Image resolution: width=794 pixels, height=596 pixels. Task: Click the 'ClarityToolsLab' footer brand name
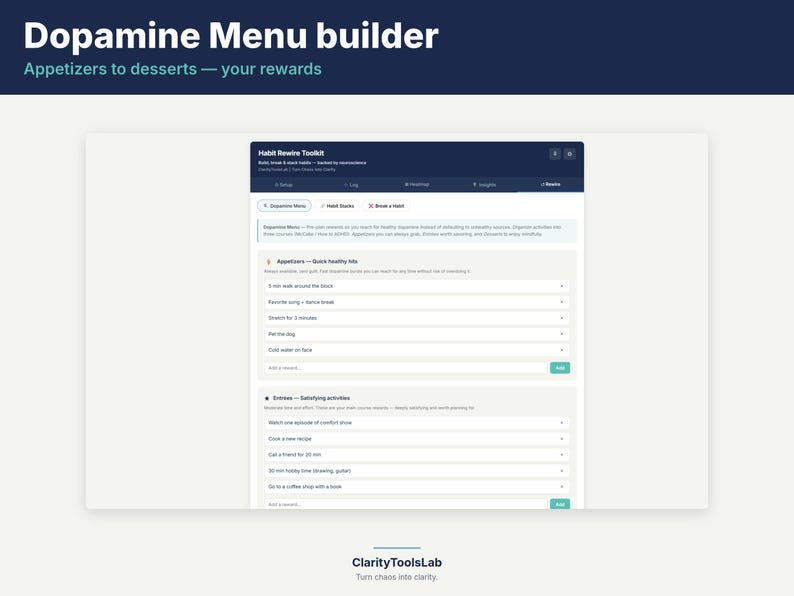397,563
